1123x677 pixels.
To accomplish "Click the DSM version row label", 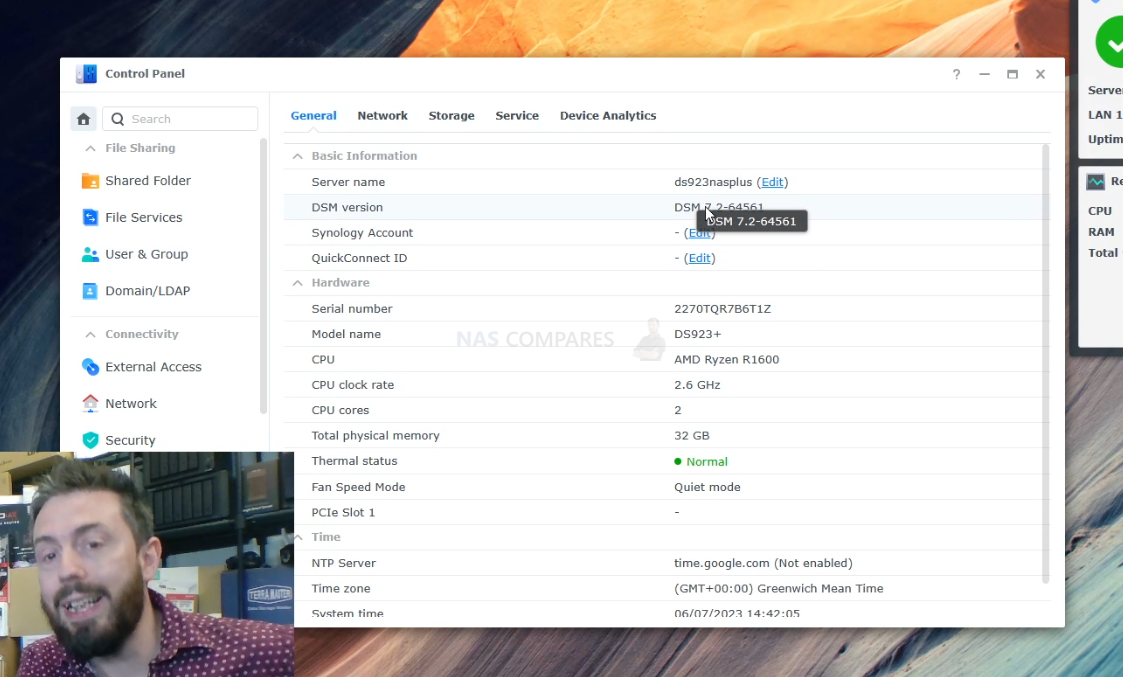I will 347,207.
